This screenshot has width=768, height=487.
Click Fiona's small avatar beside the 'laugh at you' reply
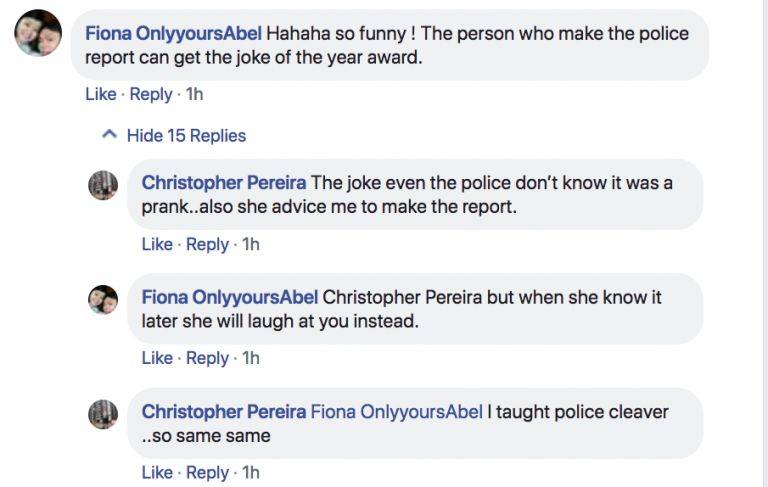104,299
